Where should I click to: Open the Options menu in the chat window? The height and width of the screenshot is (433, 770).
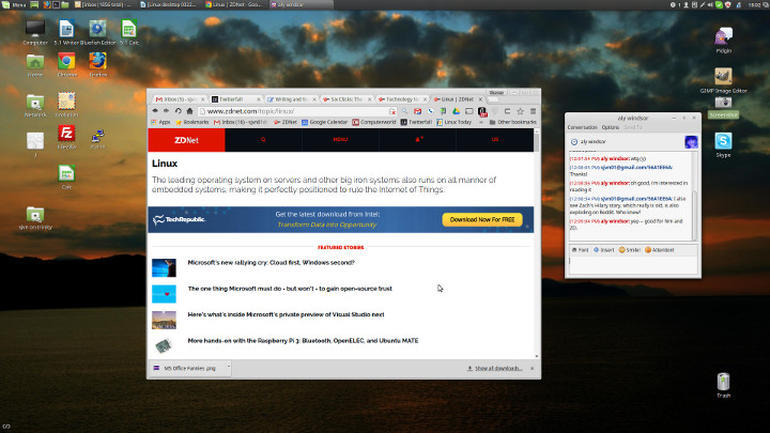610,127
